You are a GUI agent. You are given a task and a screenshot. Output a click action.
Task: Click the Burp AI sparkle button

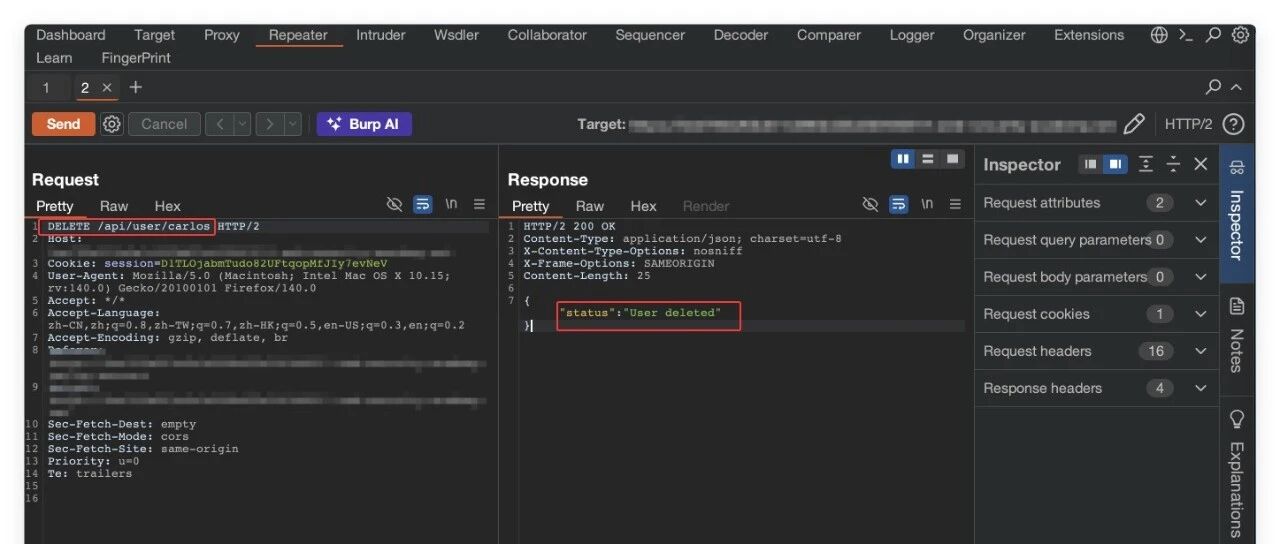coord(364,124)
